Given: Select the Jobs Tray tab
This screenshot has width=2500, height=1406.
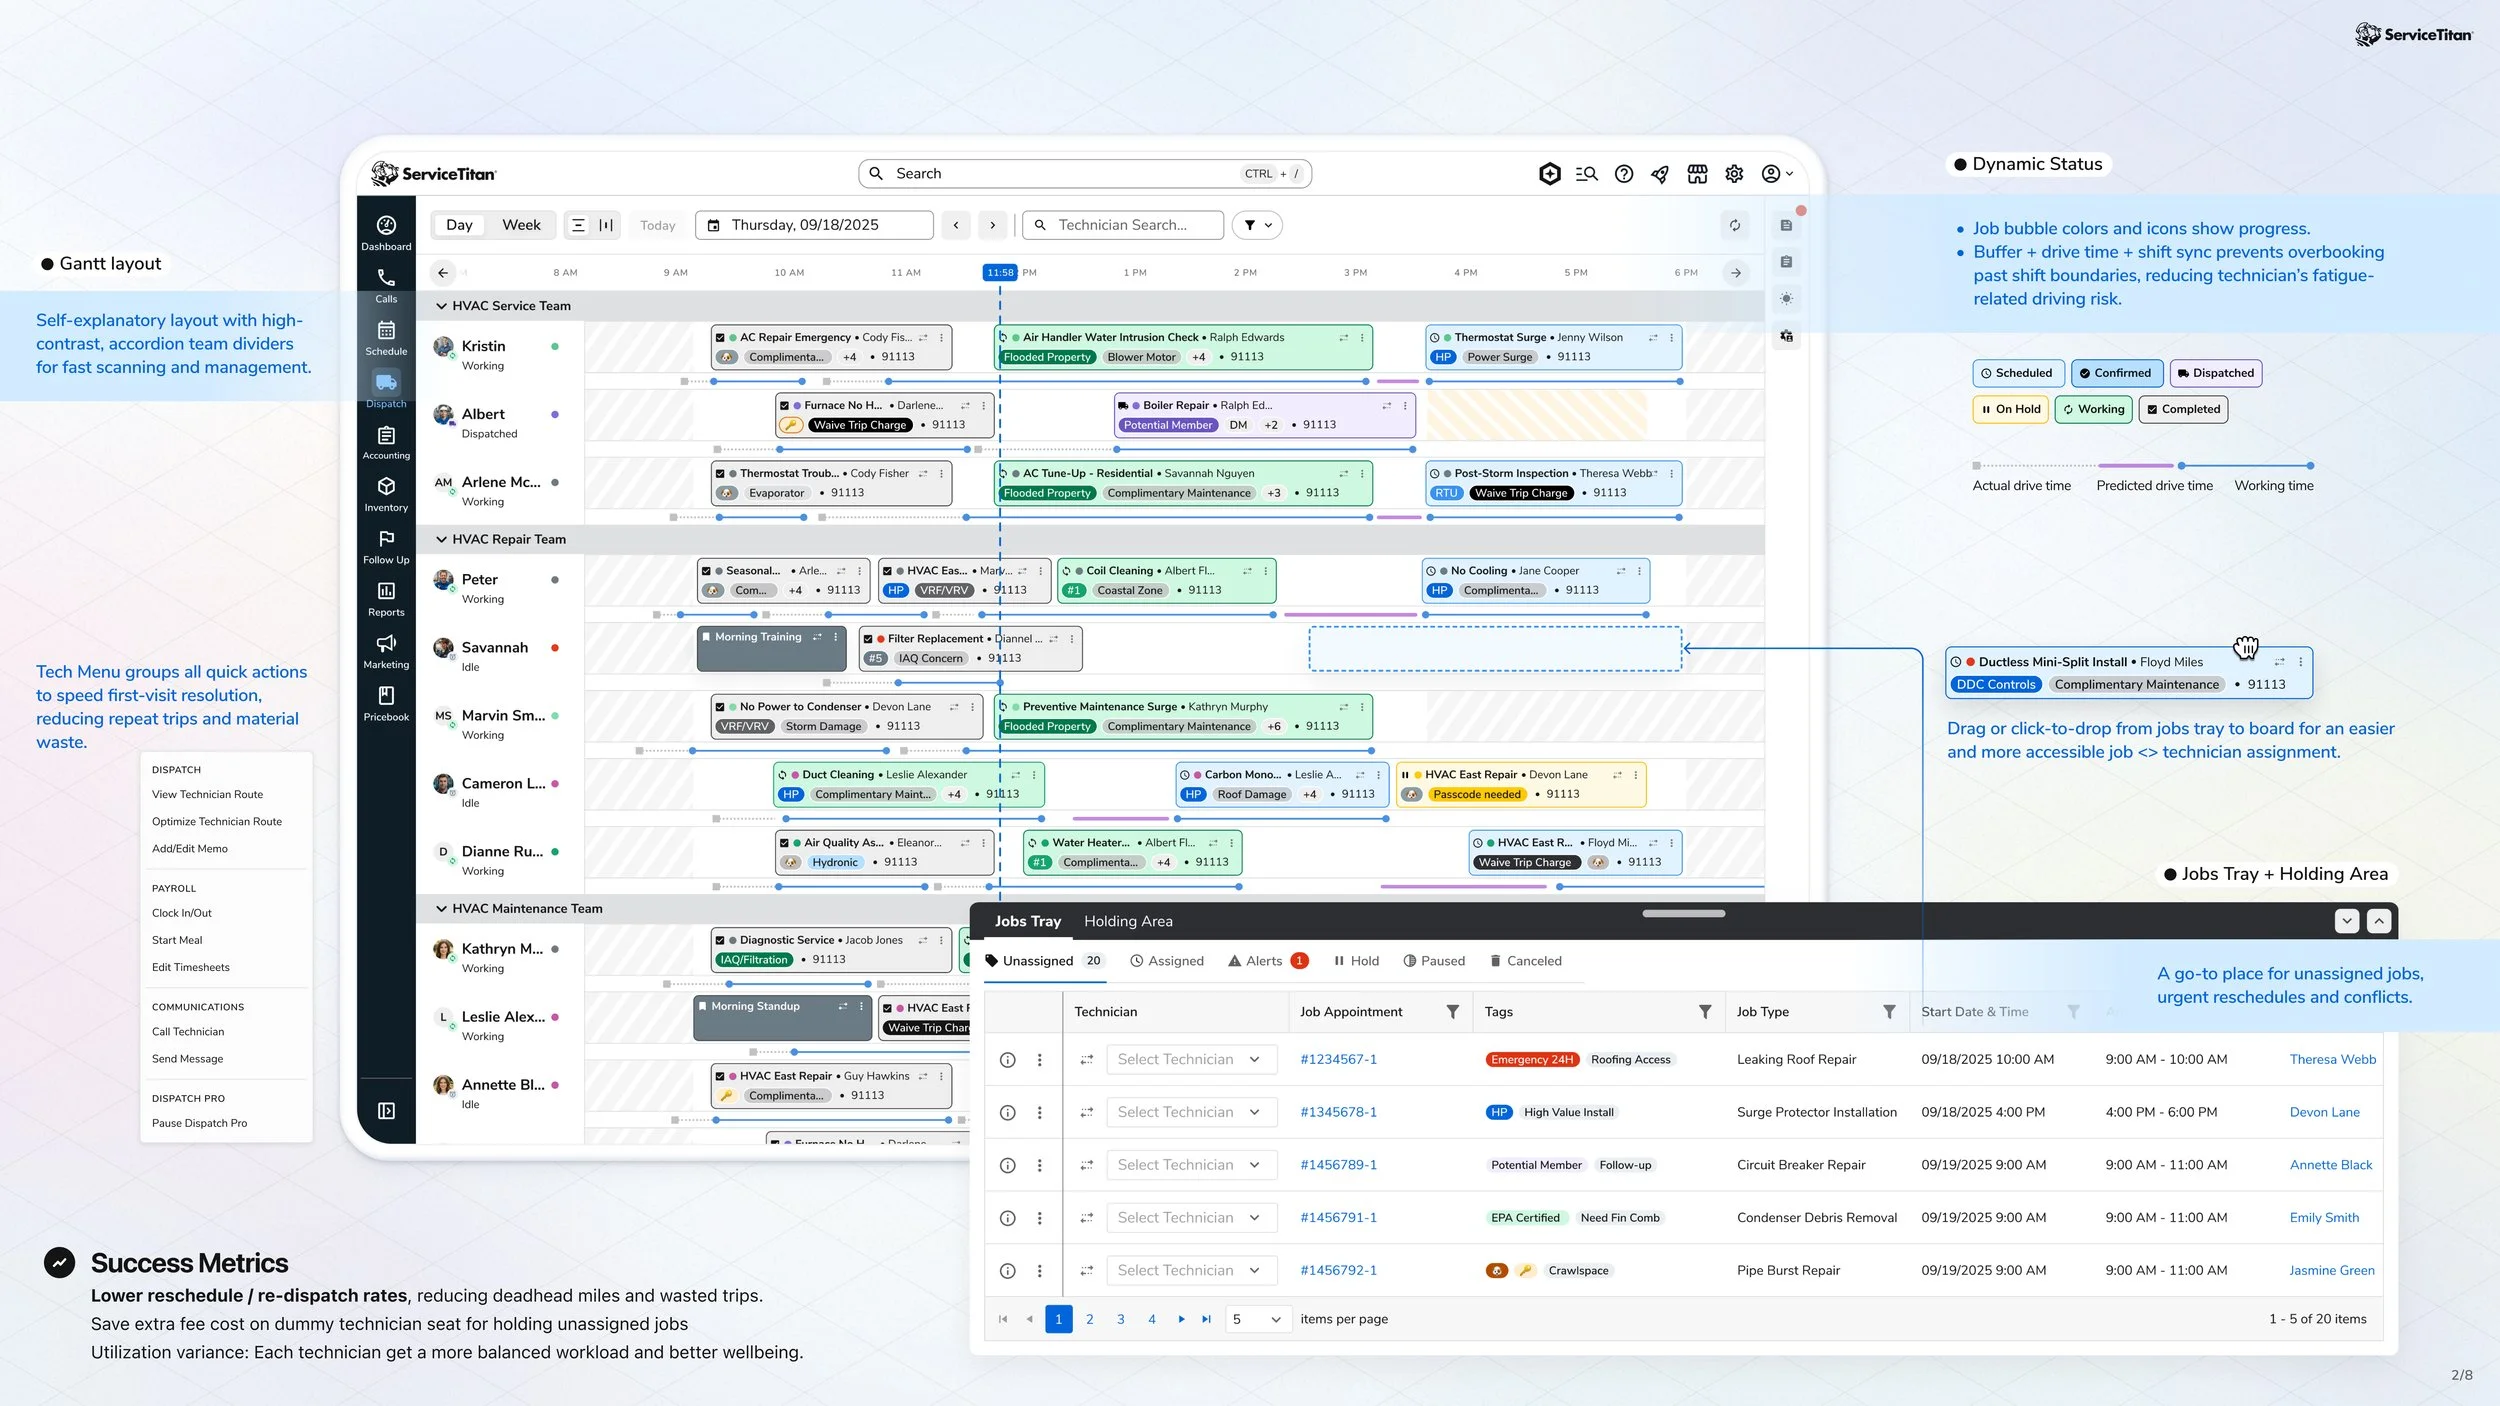Looking at the screenshot, I should point(1027,922).
